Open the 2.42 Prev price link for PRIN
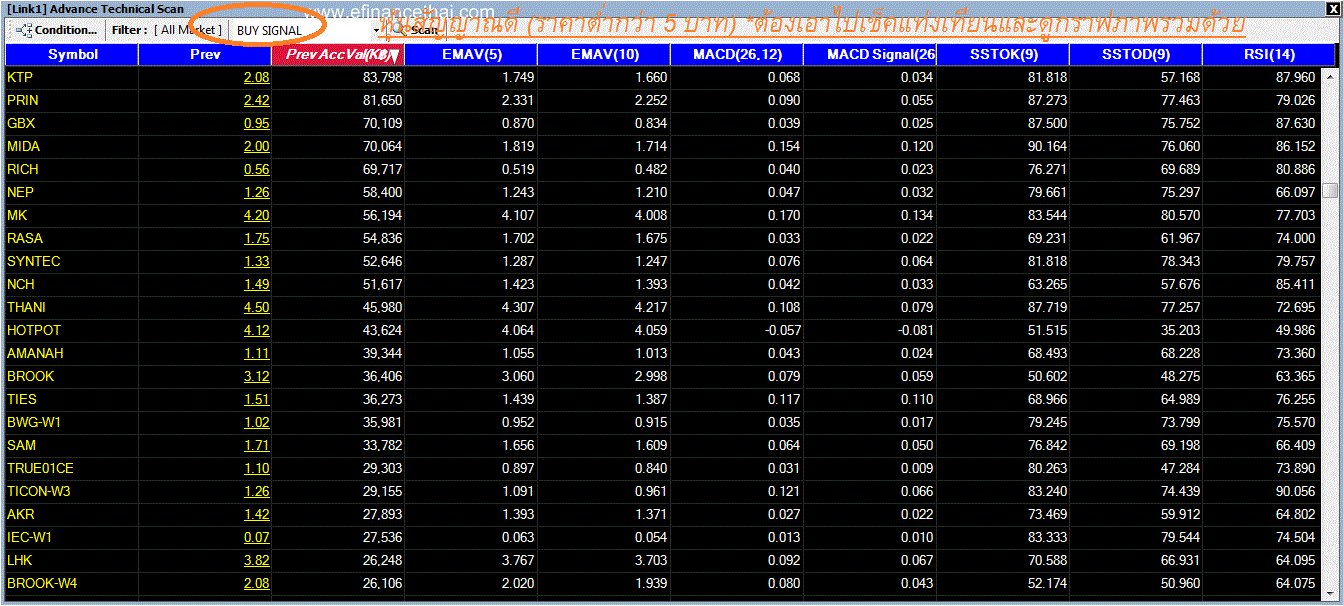The height and width of the screenshot is (606, 1344). [x=256, y=100]
